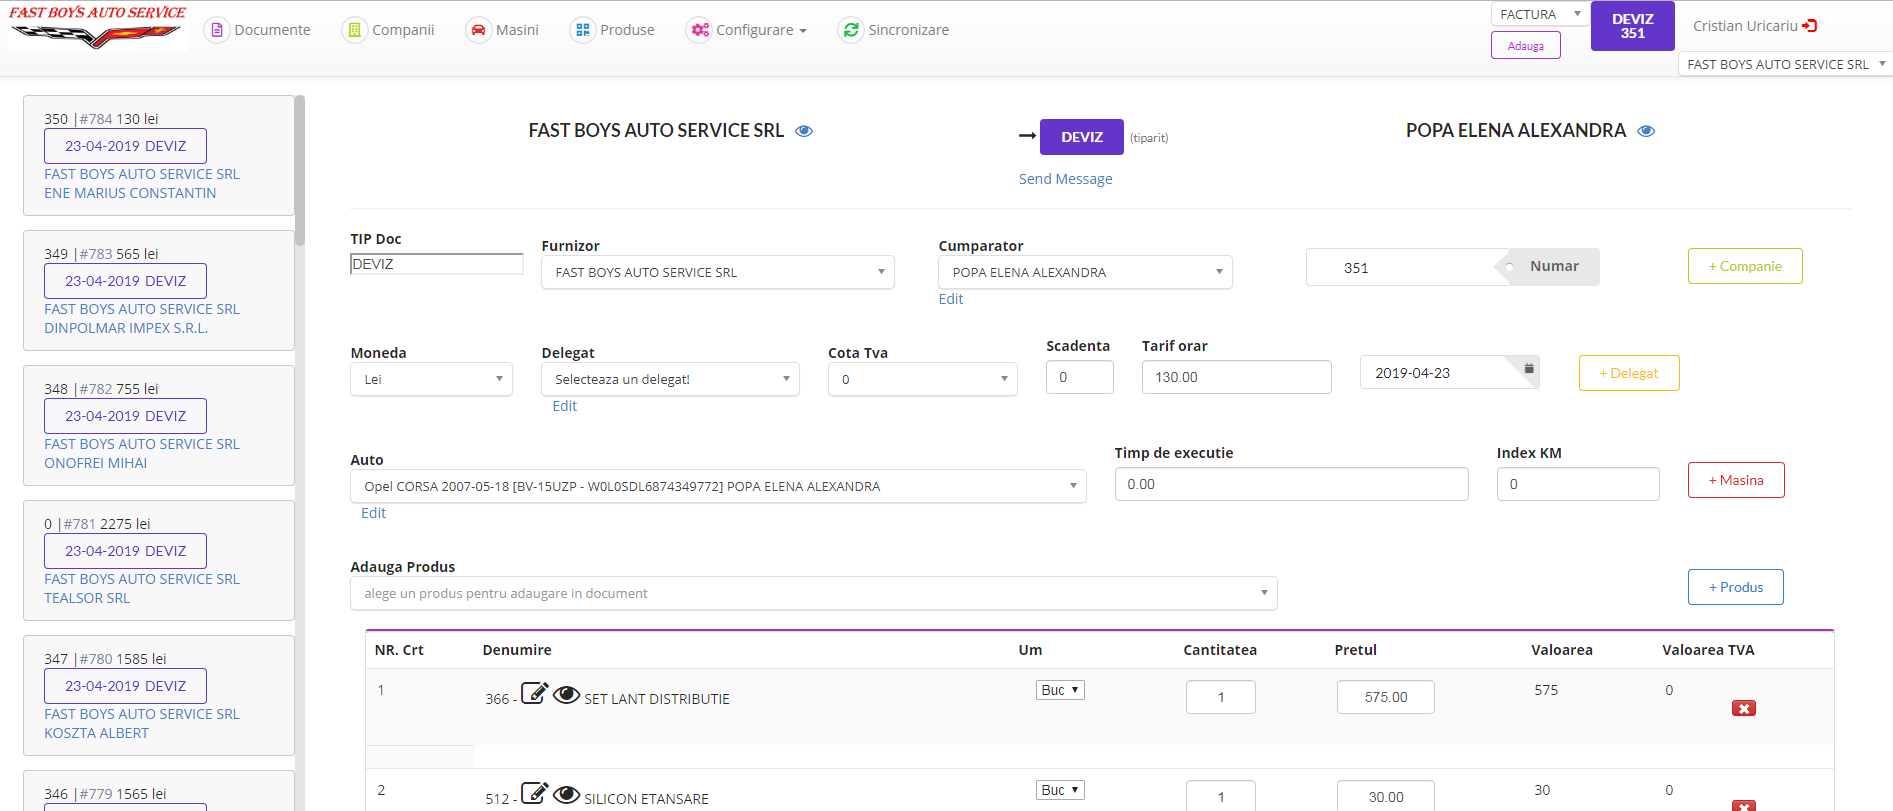This screenshot has height=811, width=1893.
Task: Edit product SILICON ETANSARE pencil icon
Action: 535,794
